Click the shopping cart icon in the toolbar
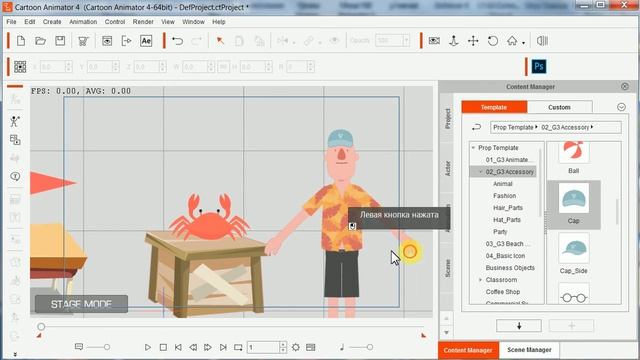 point(83,41)
